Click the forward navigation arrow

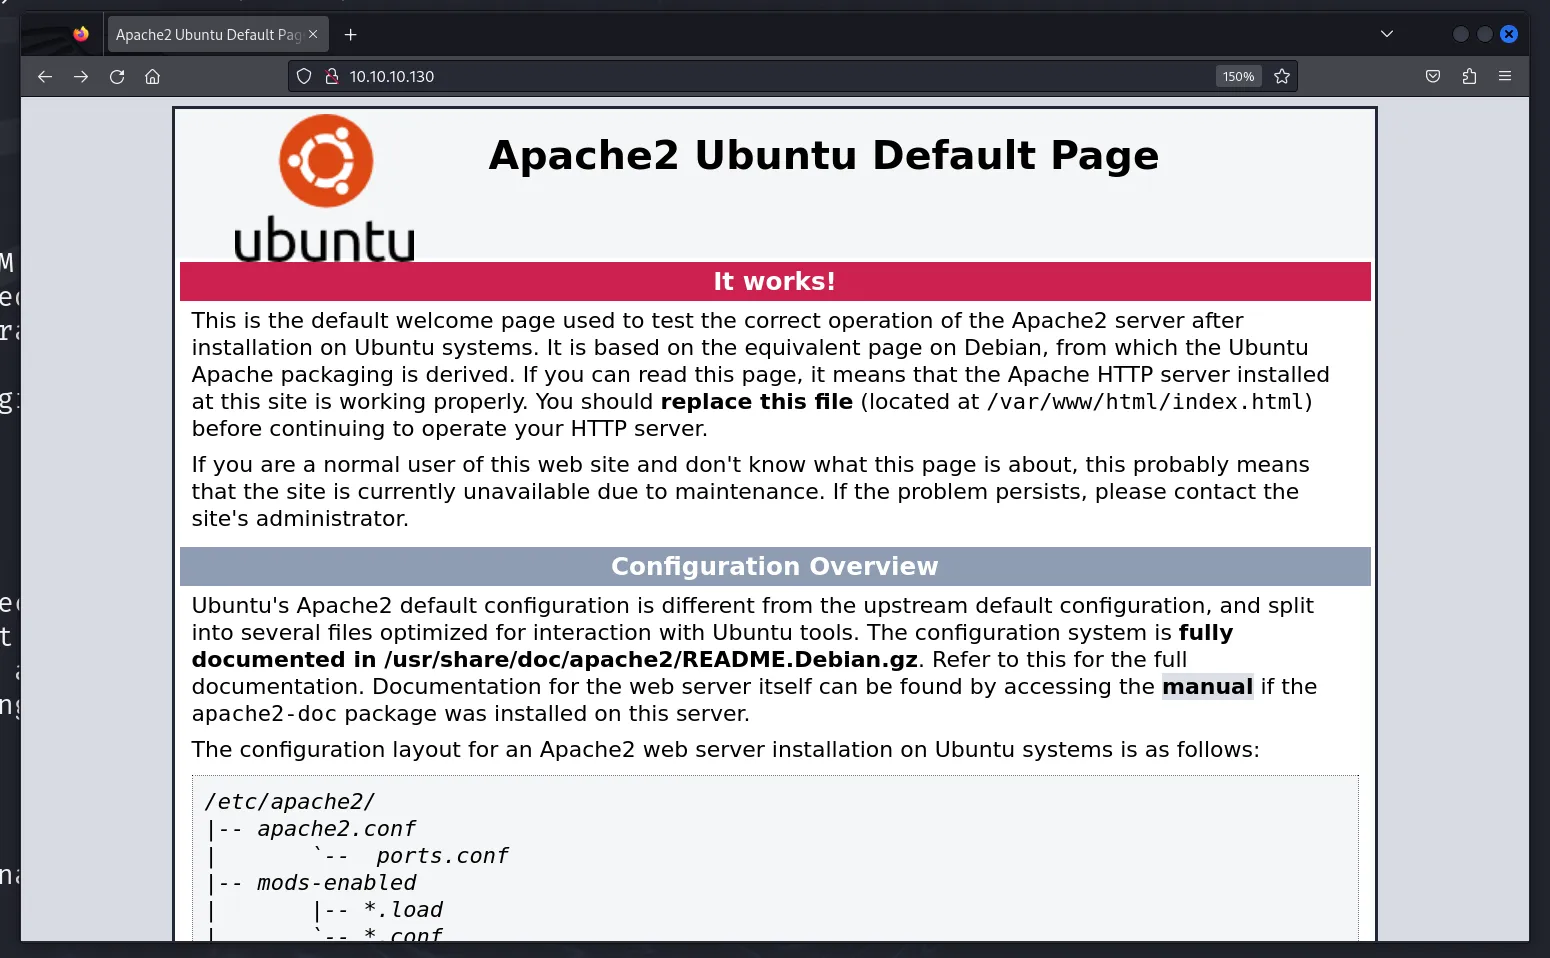coord(81,77)
